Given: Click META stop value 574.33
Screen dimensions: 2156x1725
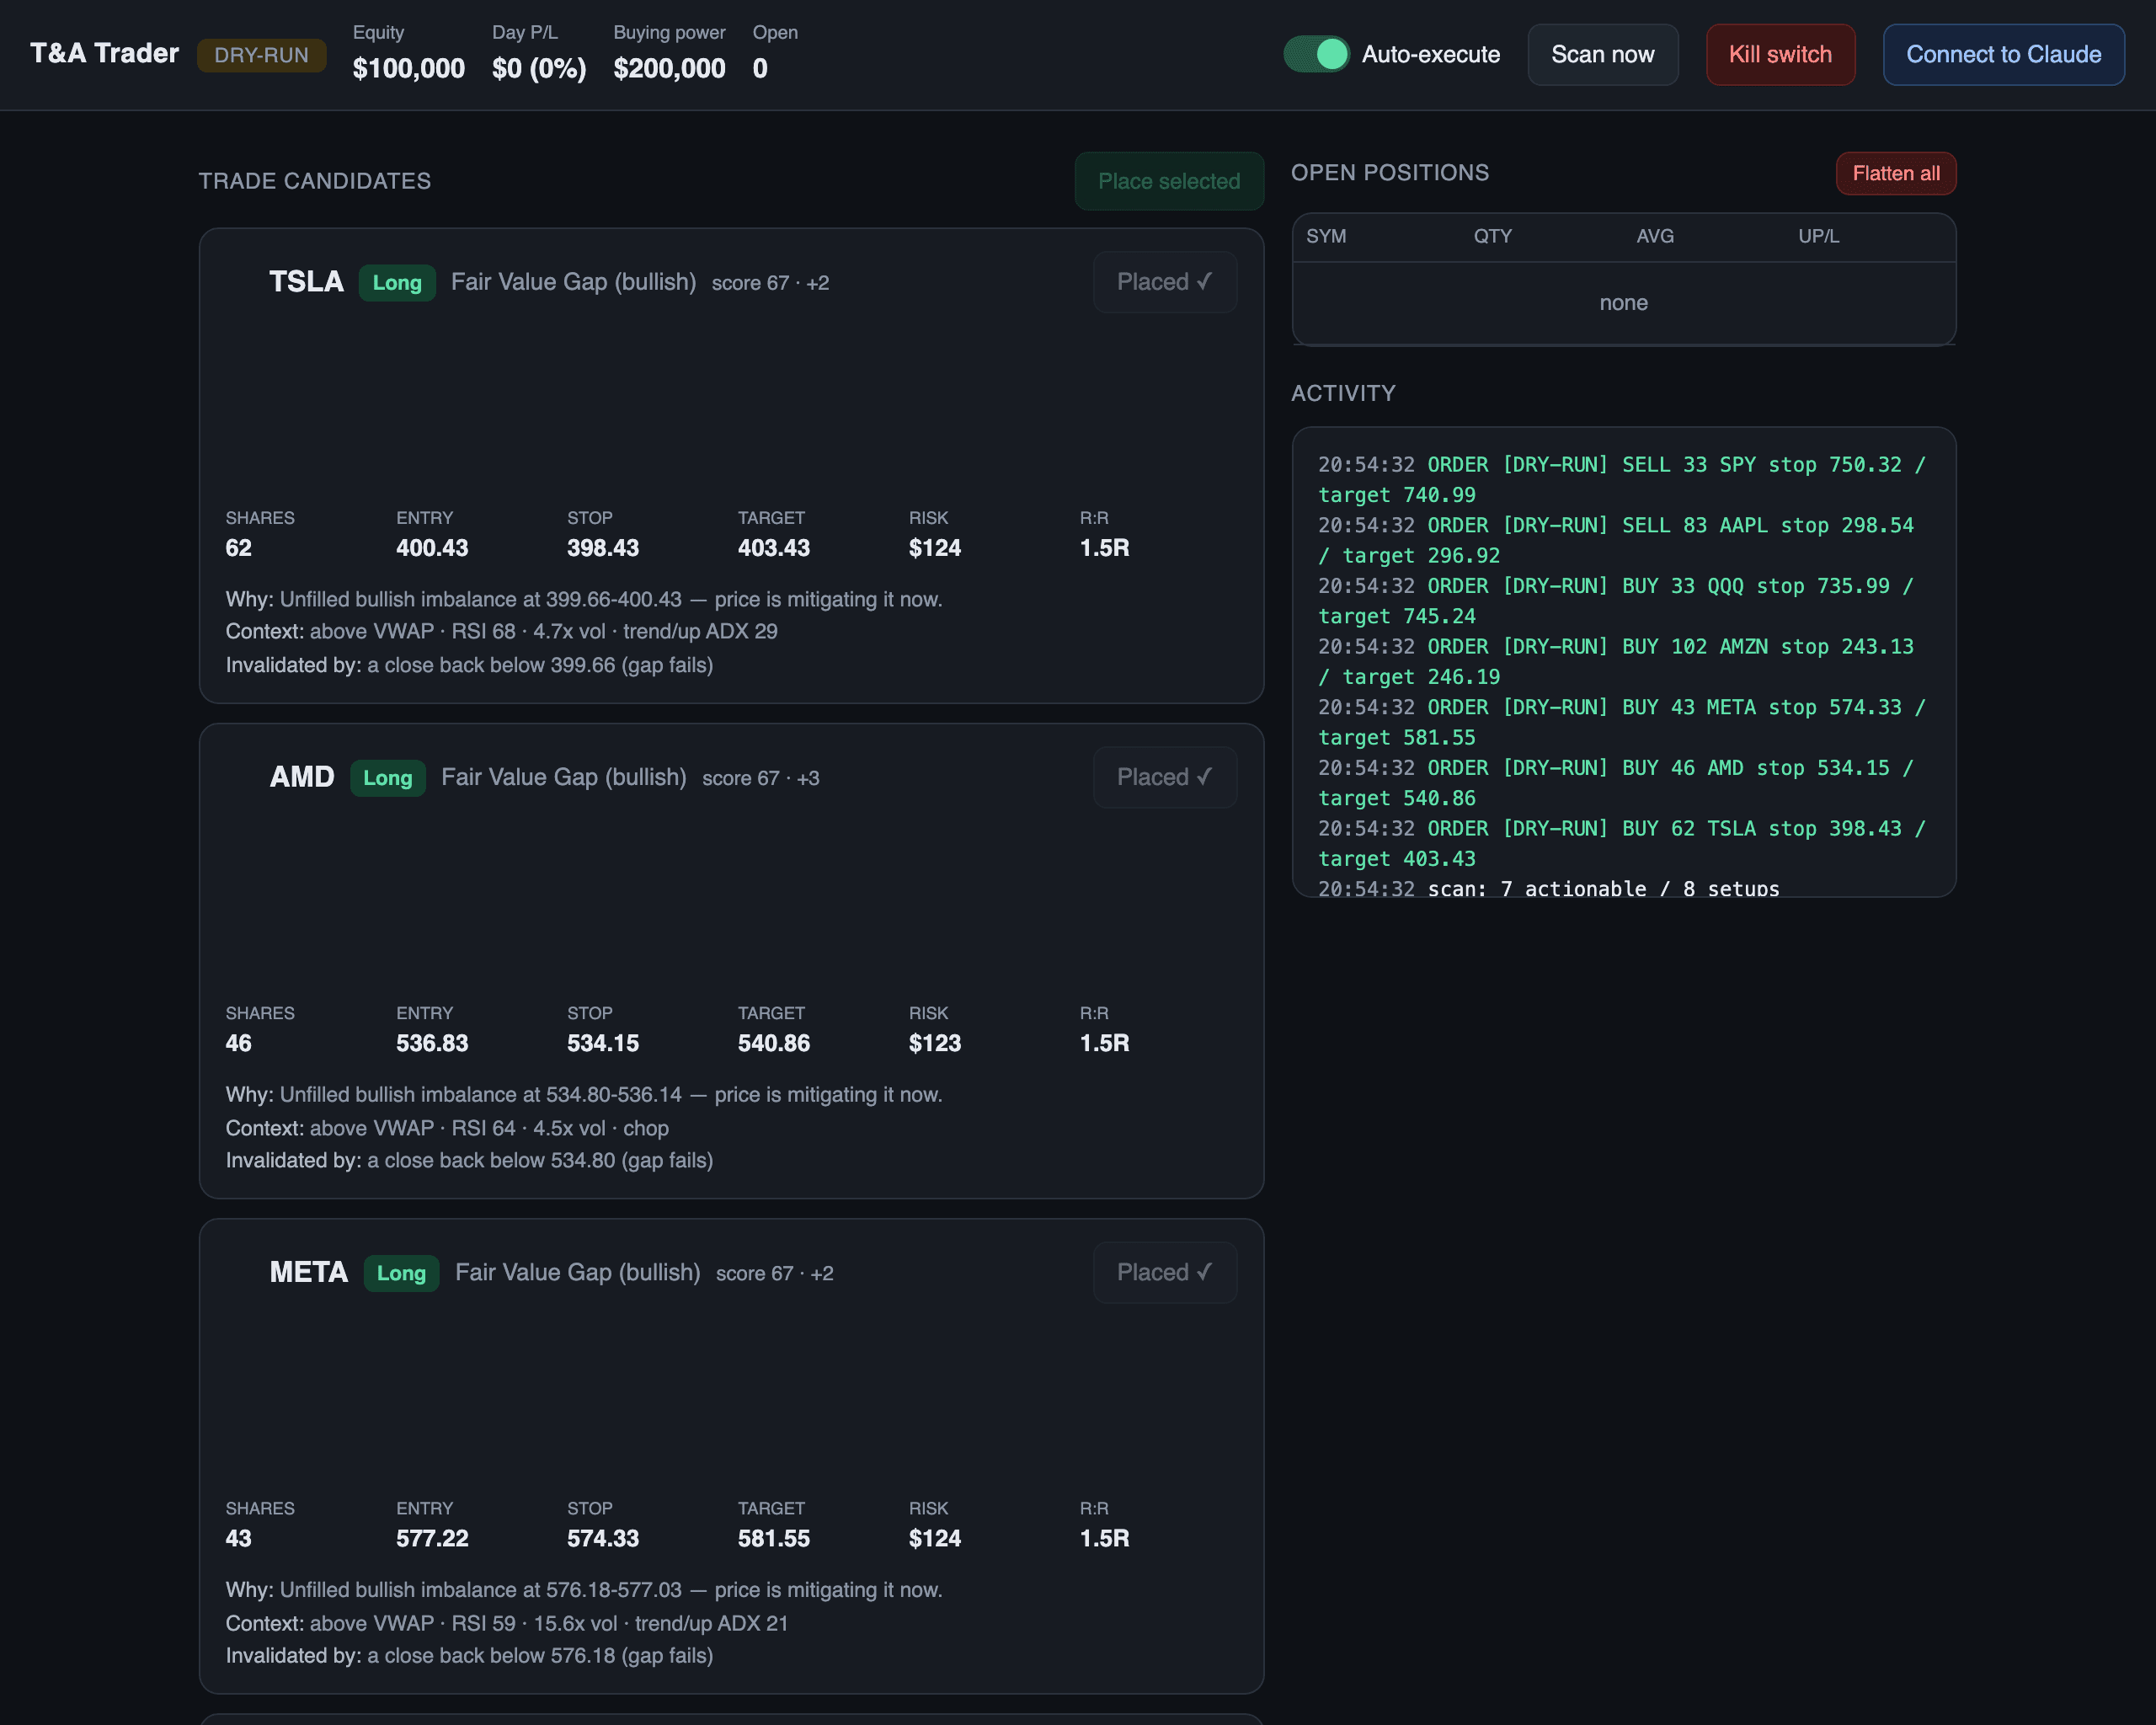Looking at the screenshot, I should pyautogui.click(x=603, y=1538).
